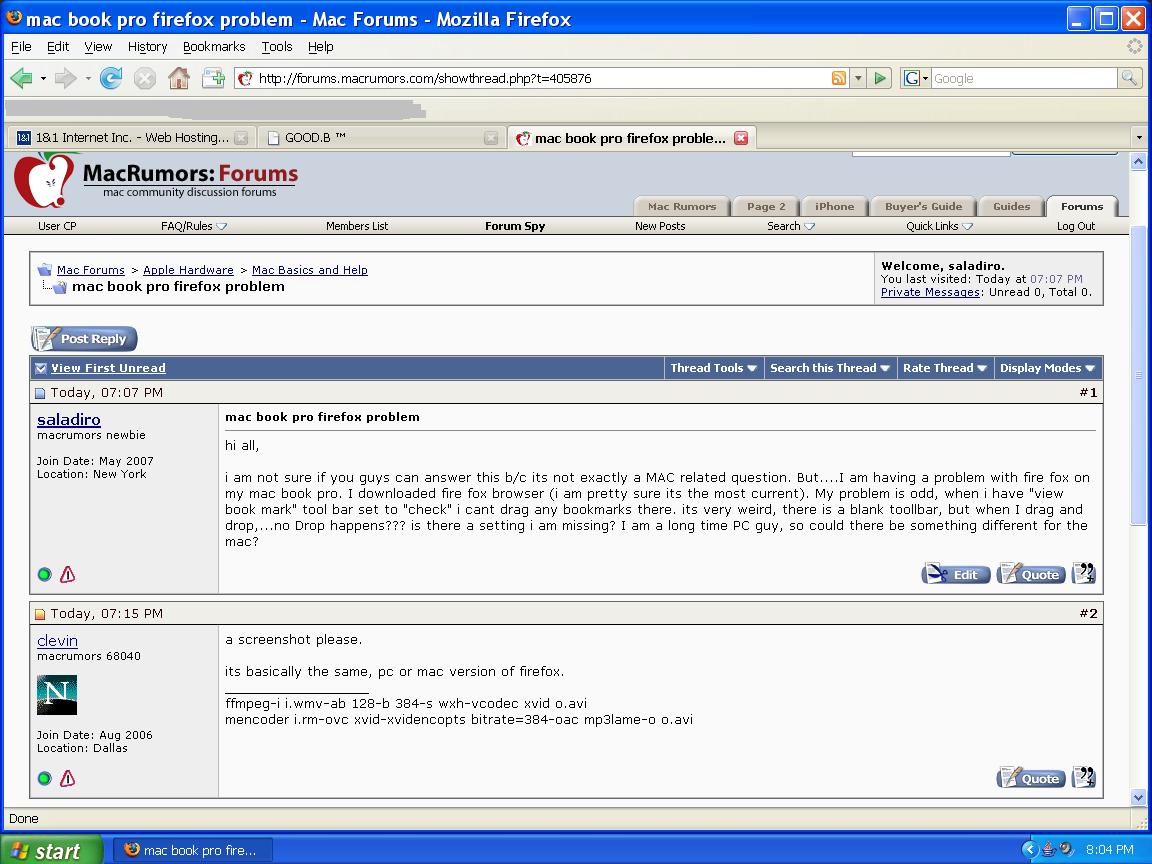The width and height of the screenshot is (1152, 864).
Task: Click saladiro's green online status icon
Action: point(45,575)
